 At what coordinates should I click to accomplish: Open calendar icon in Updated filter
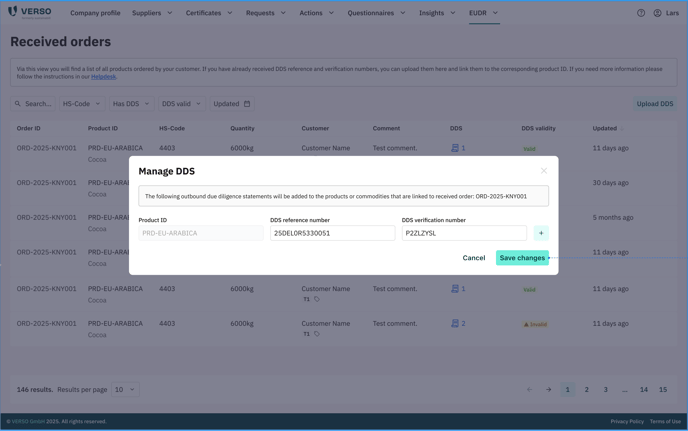click(247, 104)
